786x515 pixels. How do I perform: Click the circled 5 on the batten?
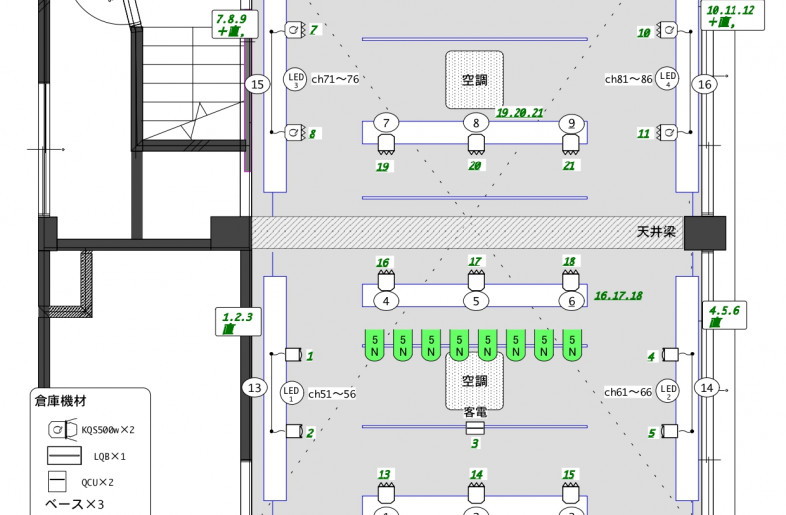pos(476,301)
